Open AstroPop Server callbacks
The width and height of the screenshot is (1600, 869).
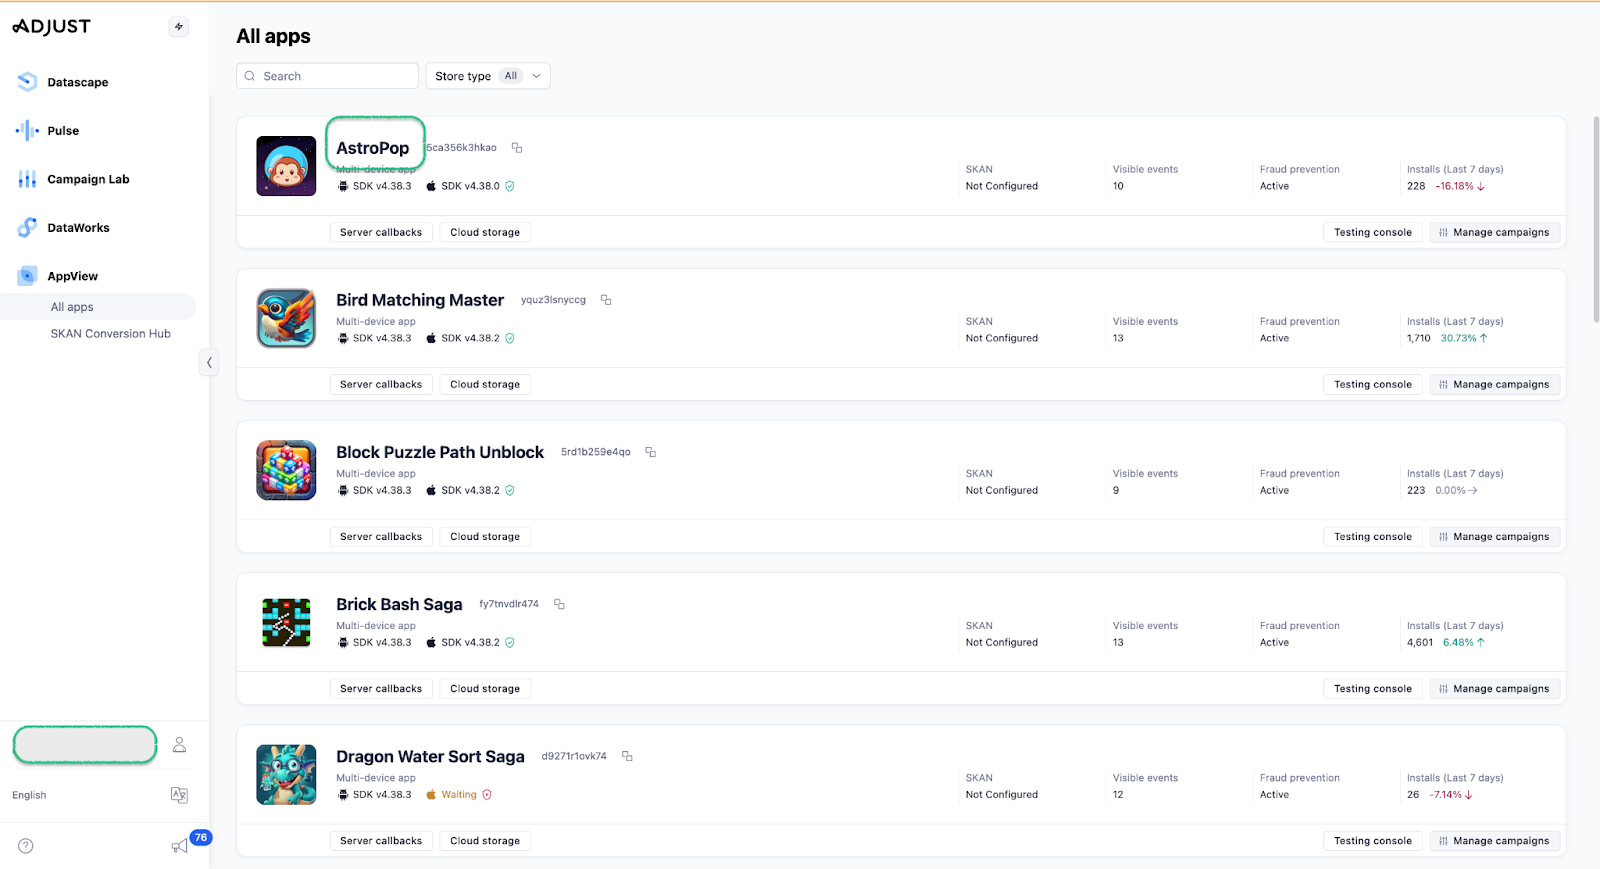click(381, 232)
